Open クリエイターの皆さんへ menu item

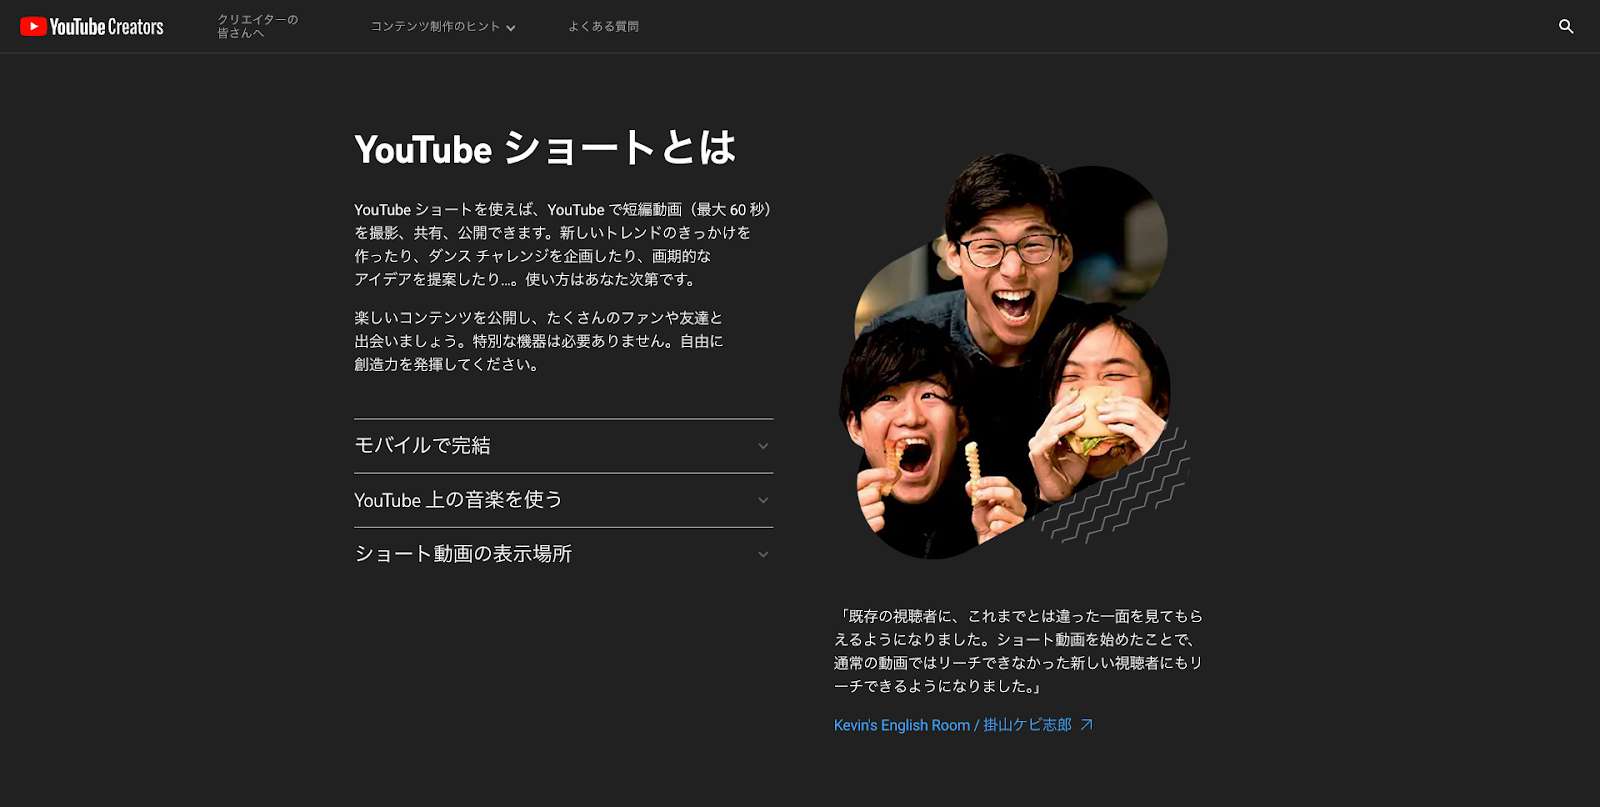pyautogui.click(x=258, y=26)
